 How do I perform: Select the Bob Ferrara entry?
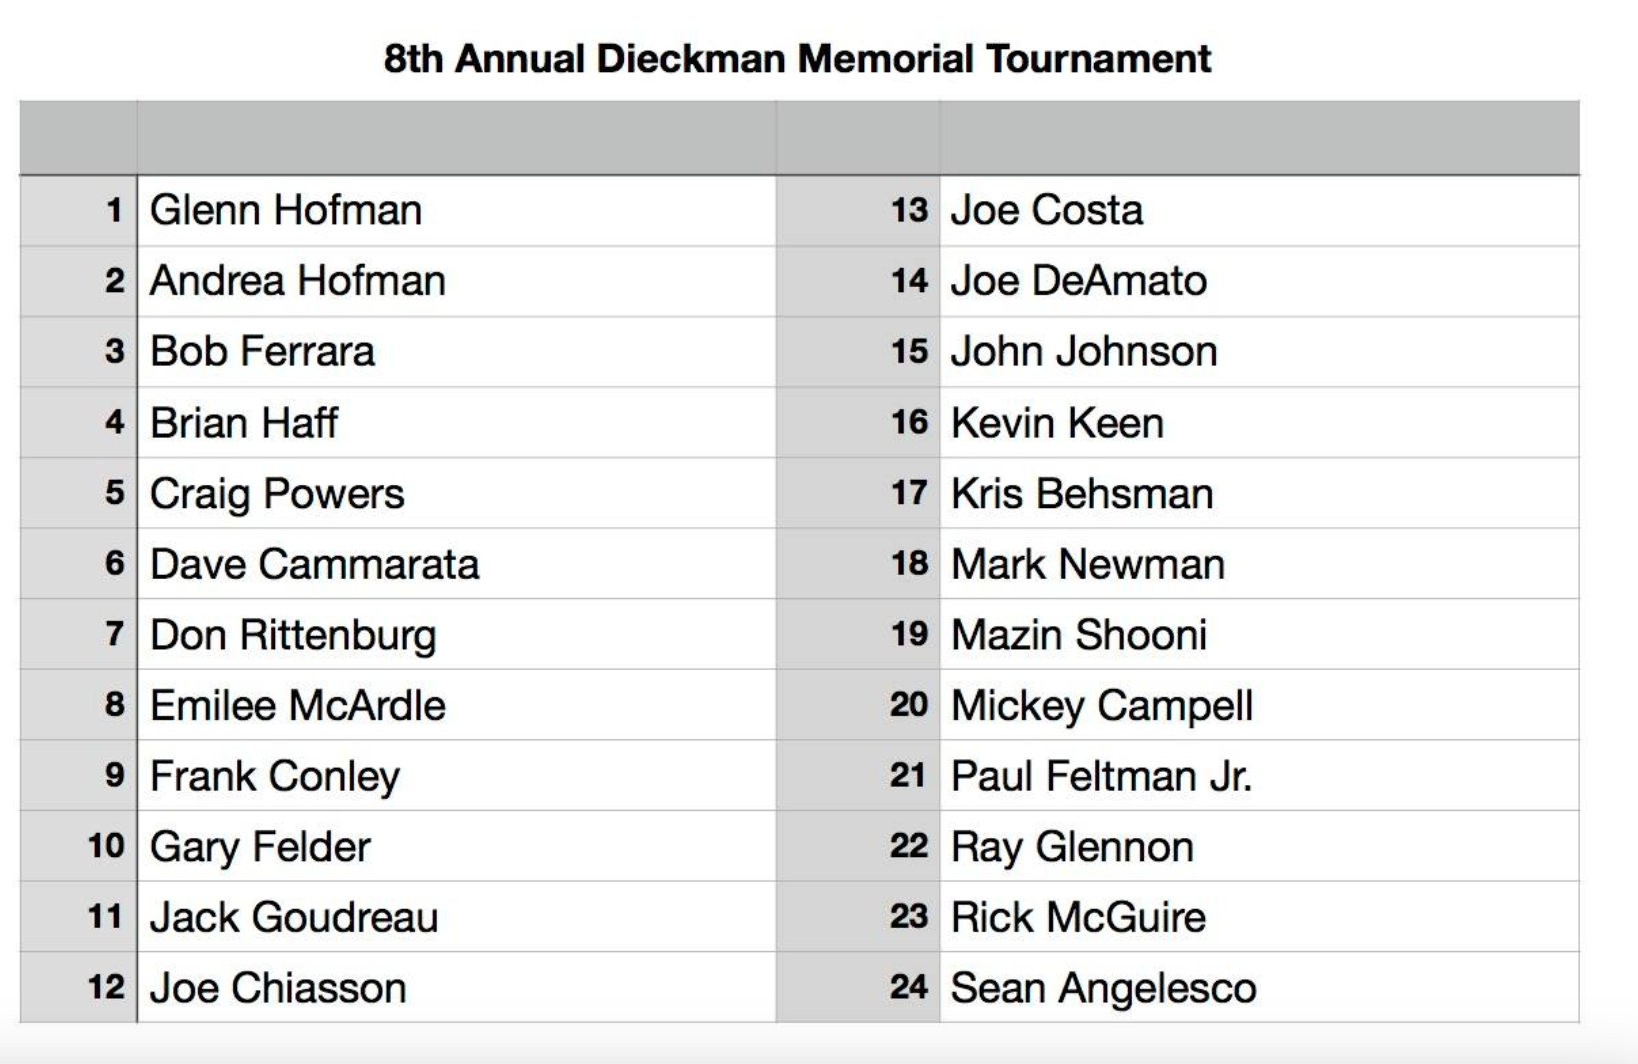tap(456, 352)
